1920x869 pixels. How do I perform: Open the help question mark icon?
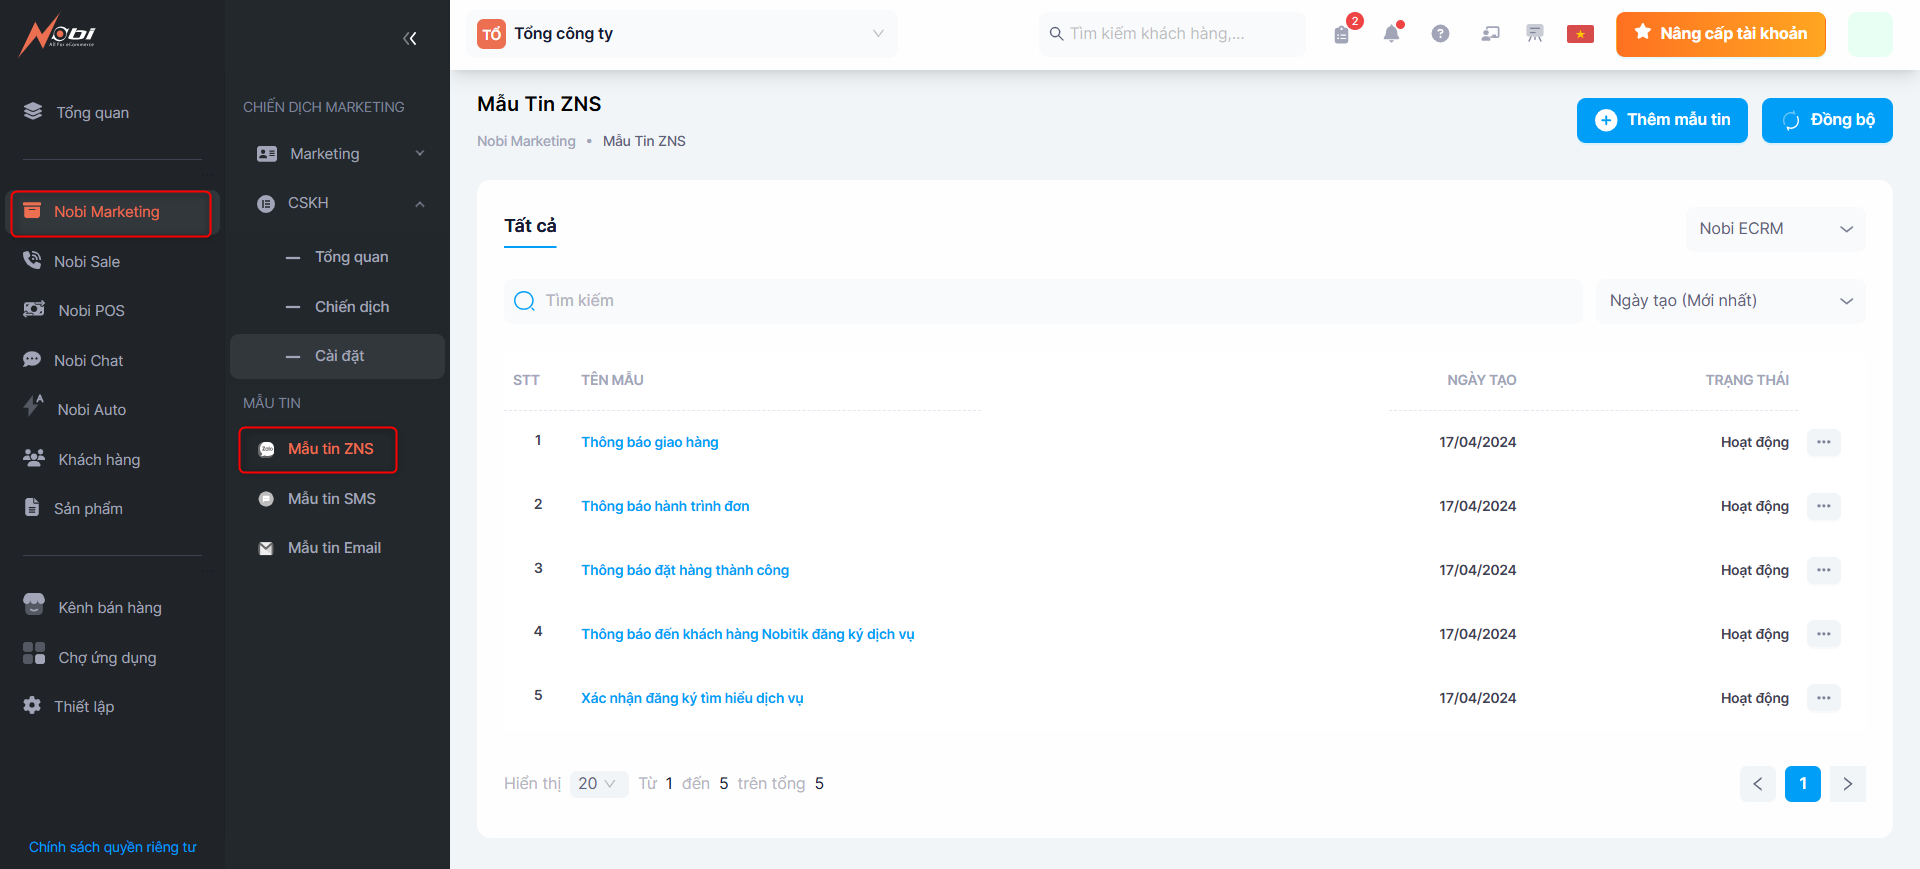click(1440, 34)
